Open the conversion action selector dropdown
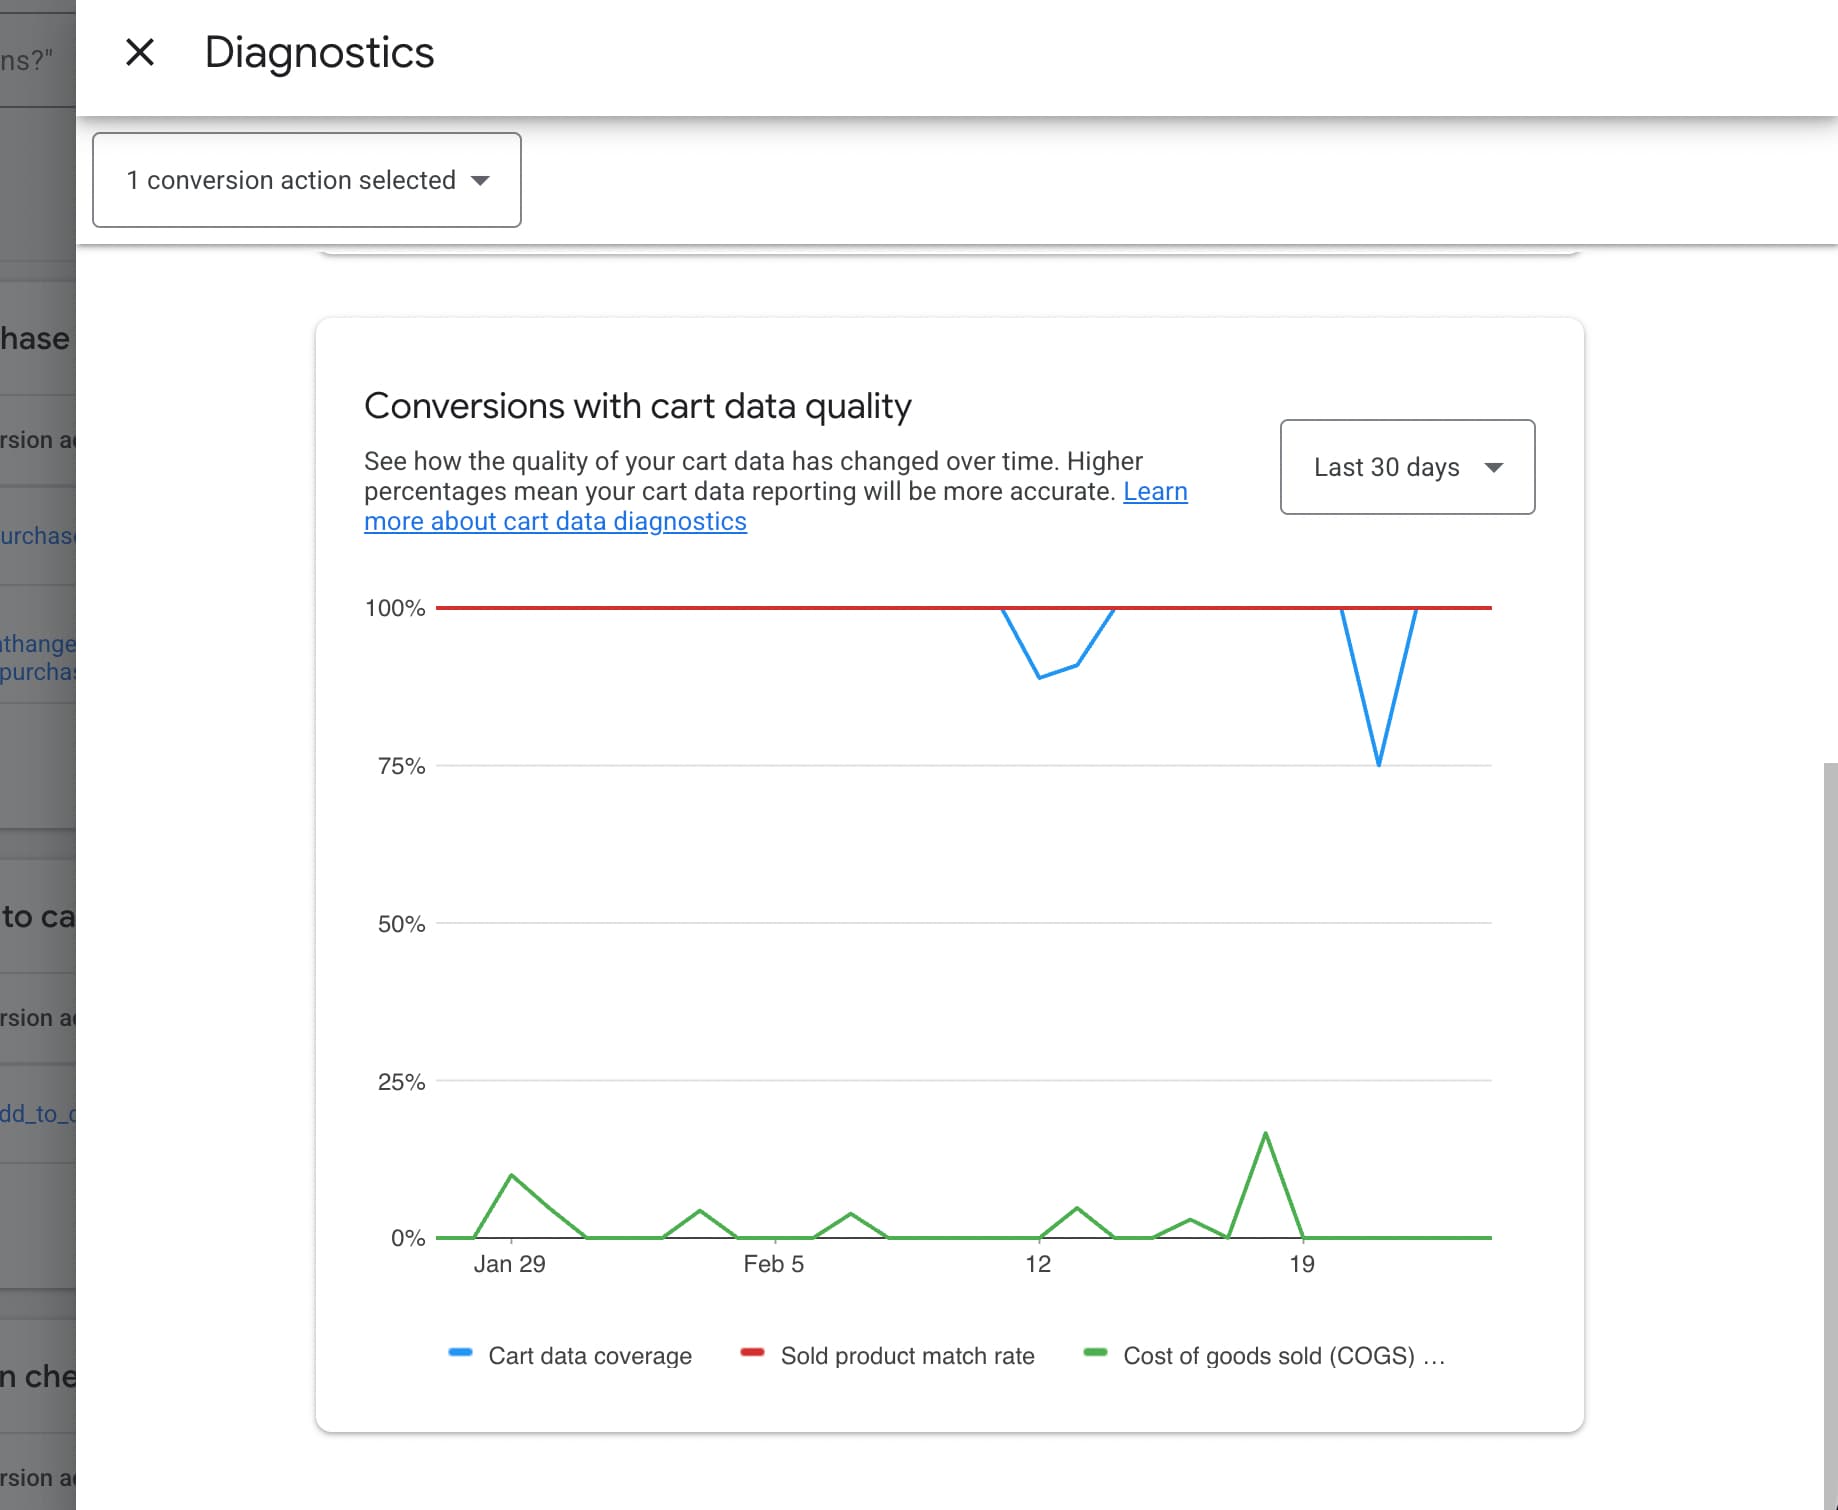Screen dimensions: 1838x1510 [x=306, y=180]
